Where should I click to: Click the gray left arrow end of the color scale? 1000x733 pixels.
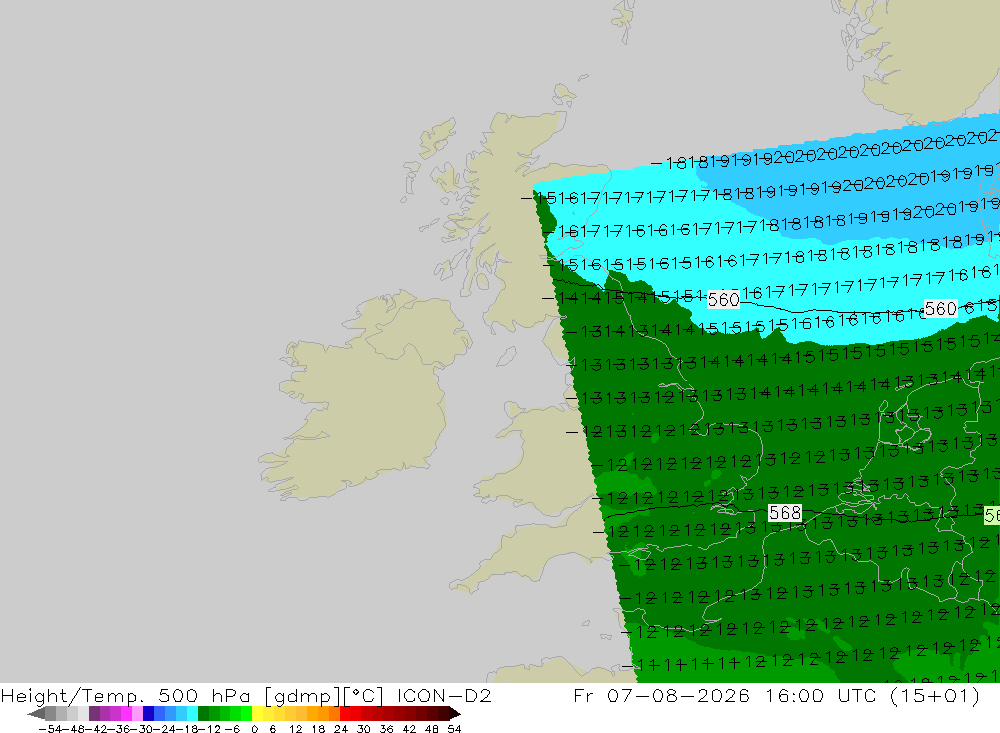pos(36,713)
